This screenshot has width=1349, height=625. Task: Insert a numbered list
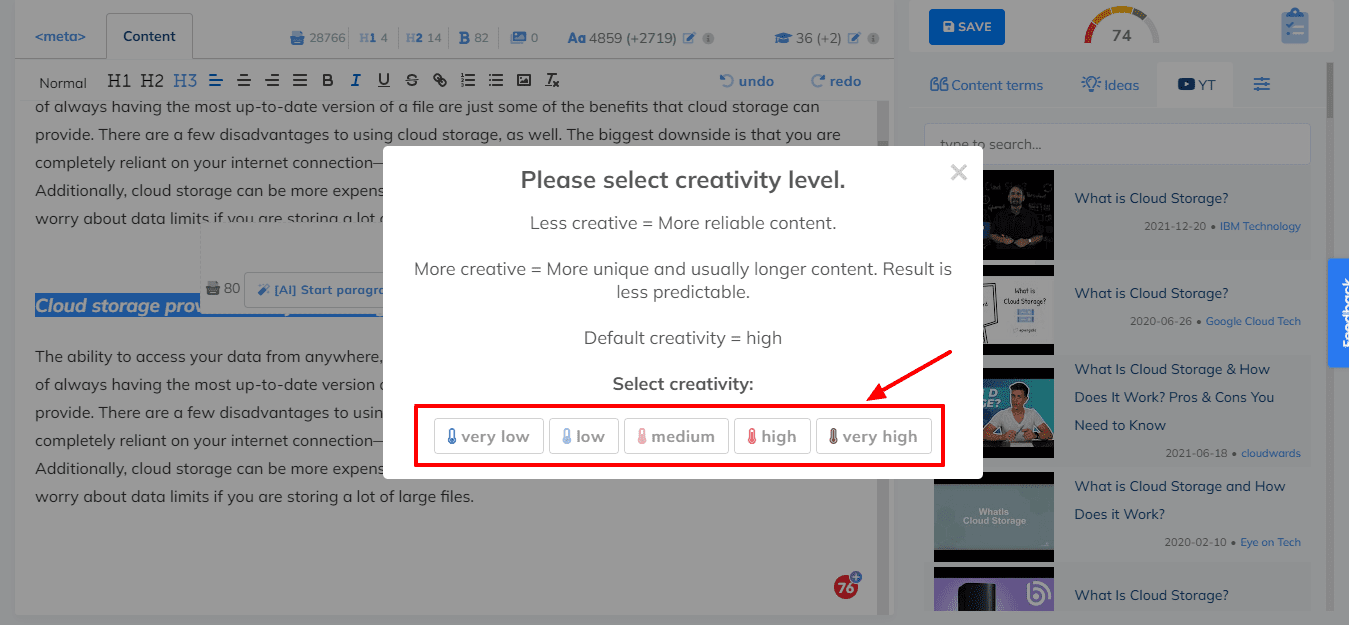point(468,81)
